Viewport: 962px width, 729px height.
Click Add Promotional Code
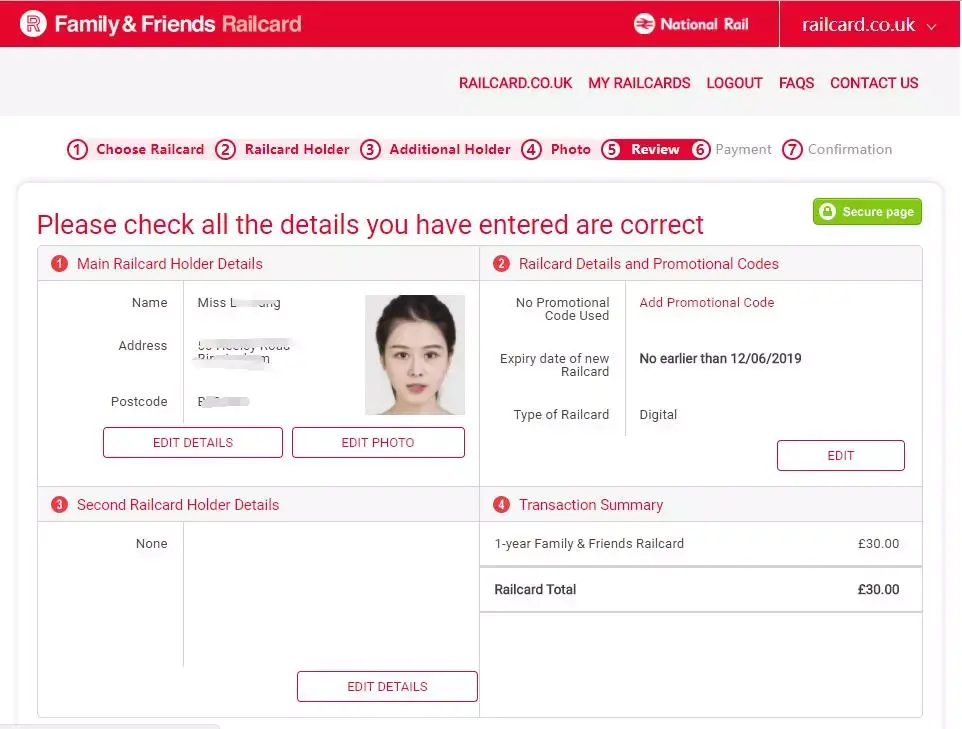[x=706, y=302]
